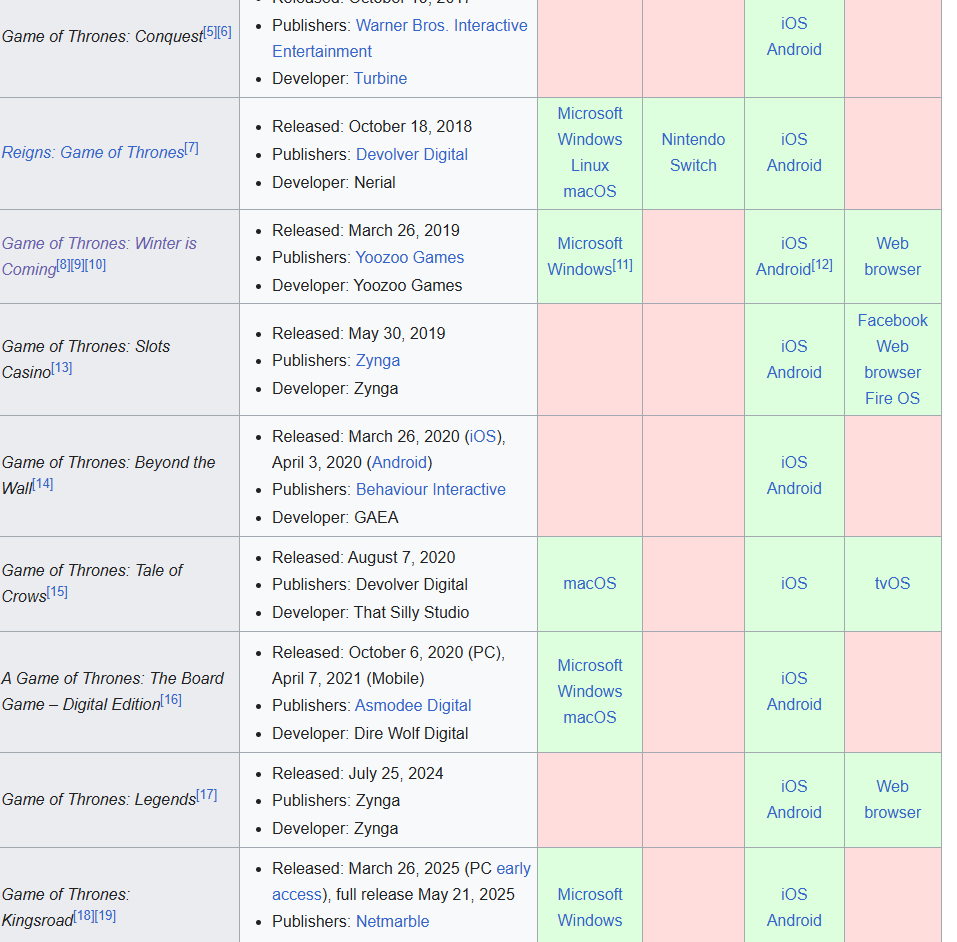The image size is (957, 942).
Task: Click Android in the Kingsroad row
Action: [794, 921]
